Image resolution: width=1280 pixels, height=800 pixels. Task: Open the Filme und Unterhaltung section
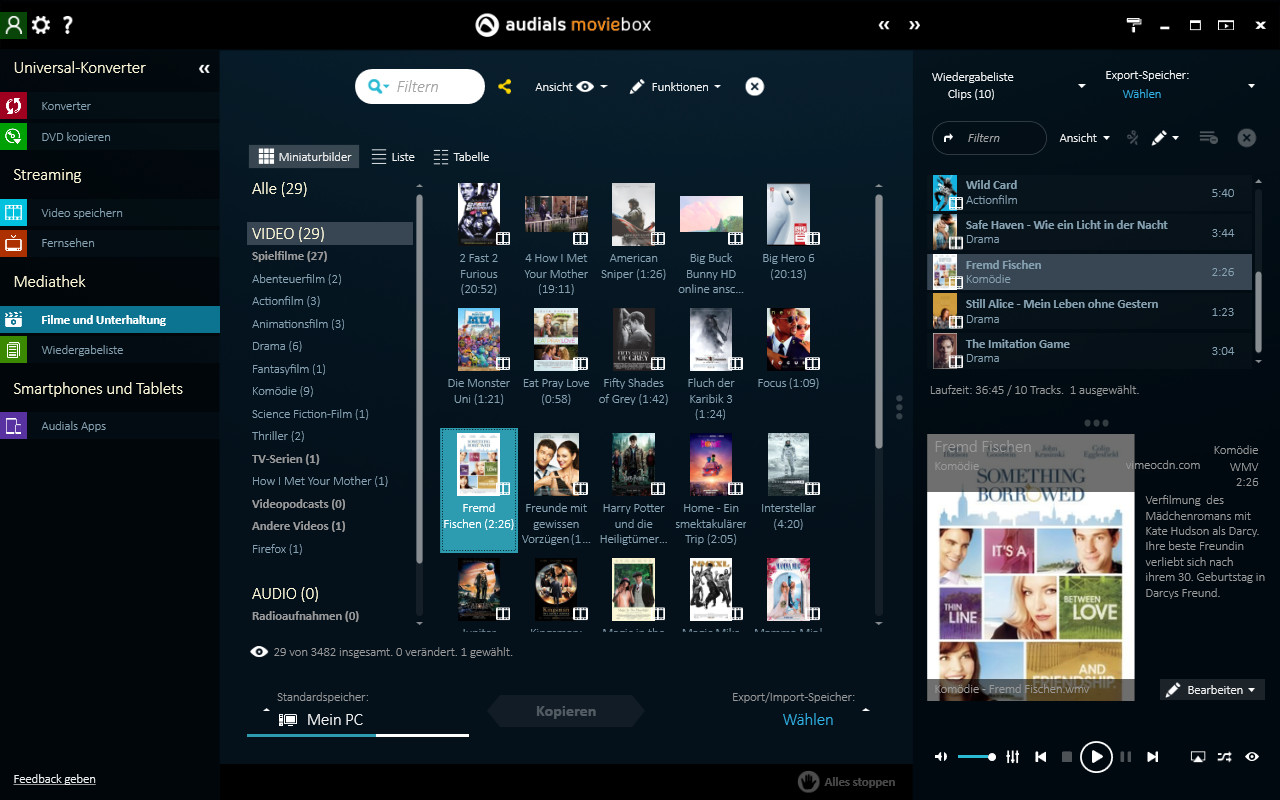coord(110,320)
